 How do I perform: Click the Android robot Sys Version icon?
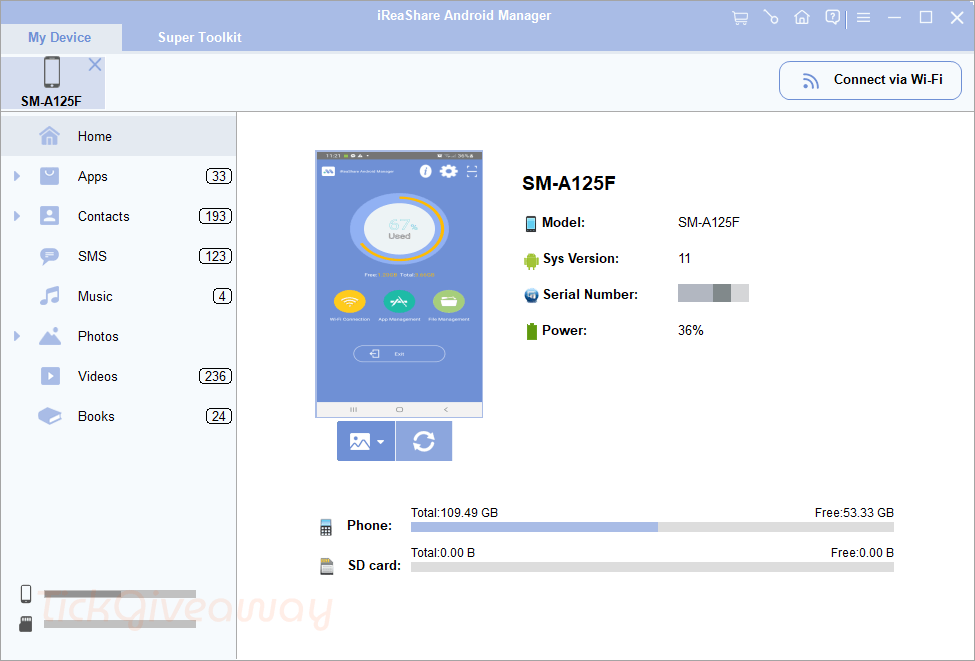click(531, 261)
